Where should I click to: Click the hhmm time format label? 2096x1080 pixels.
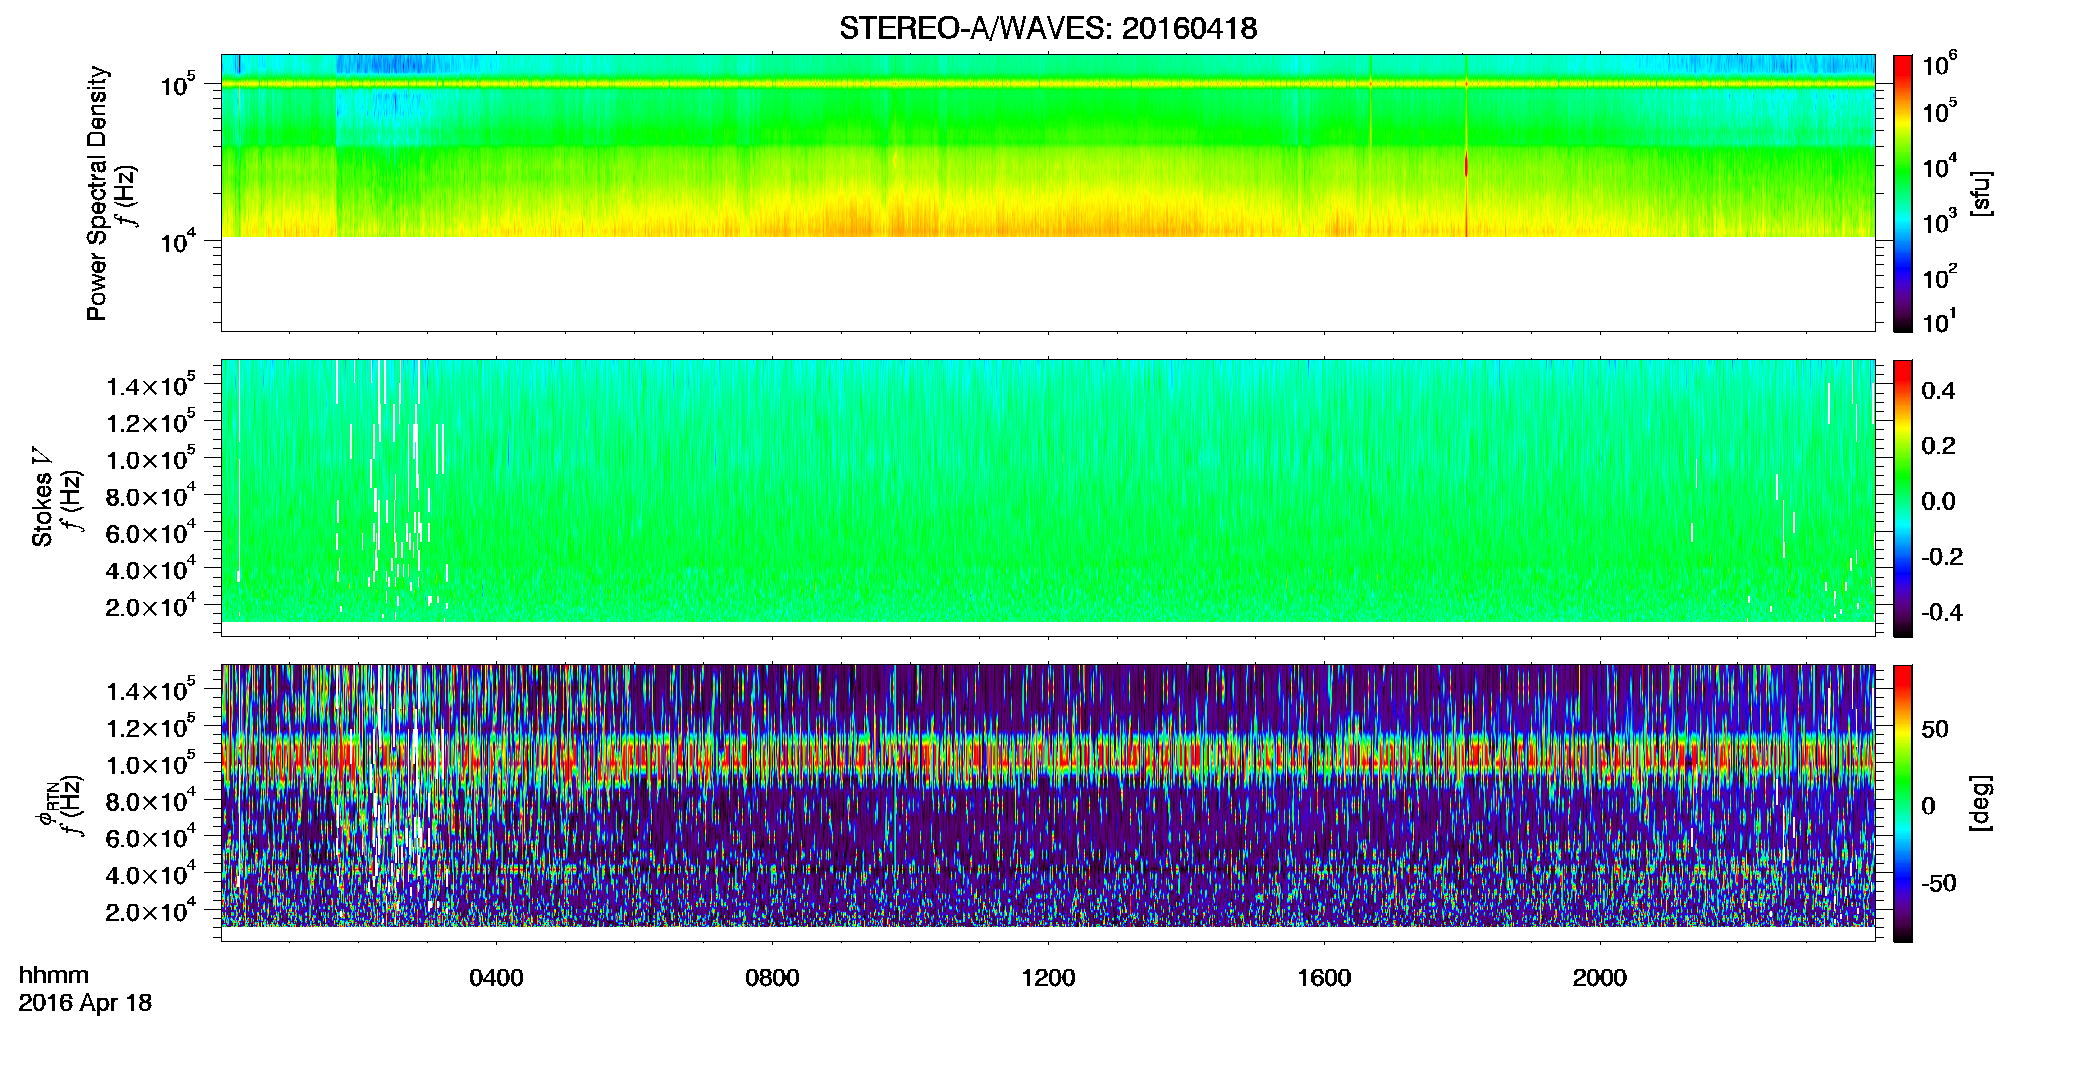[54, 976]
